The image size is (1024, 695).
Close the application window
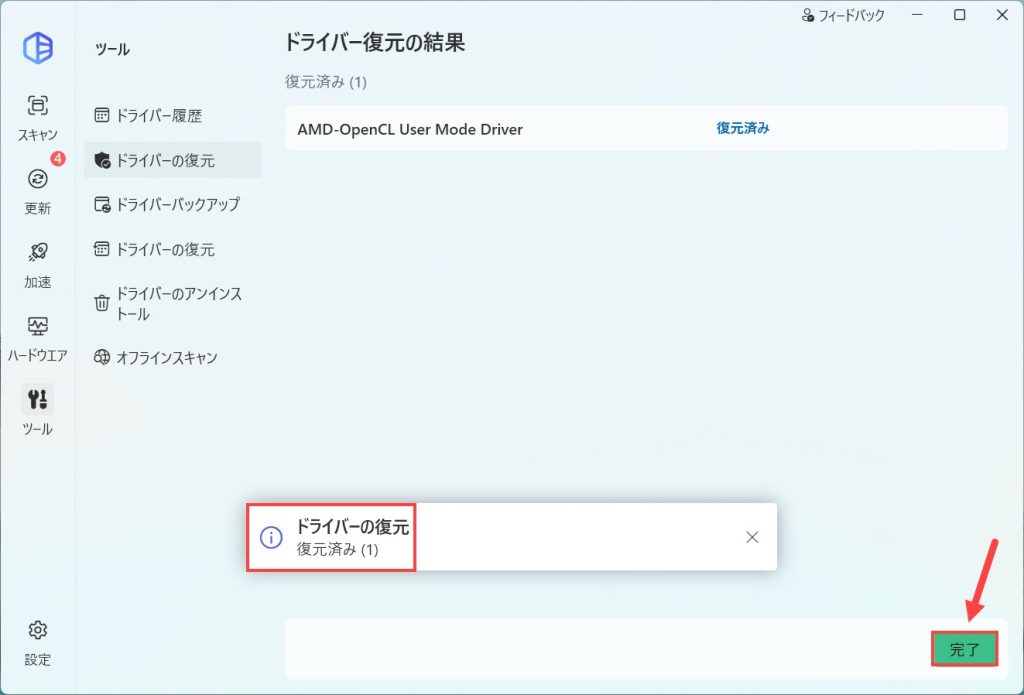(x=1002, y=15)
